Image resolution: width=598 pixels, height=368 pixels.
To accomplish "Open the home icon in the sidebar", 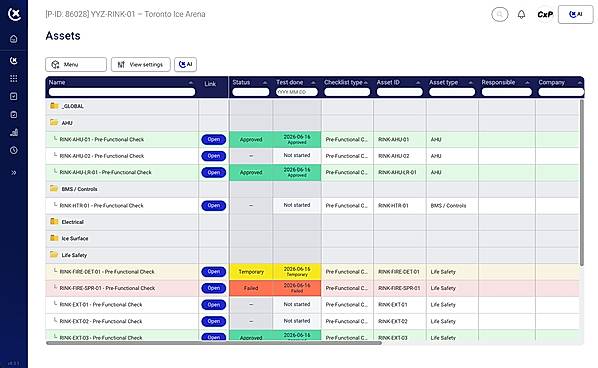I will pos(14,39).
